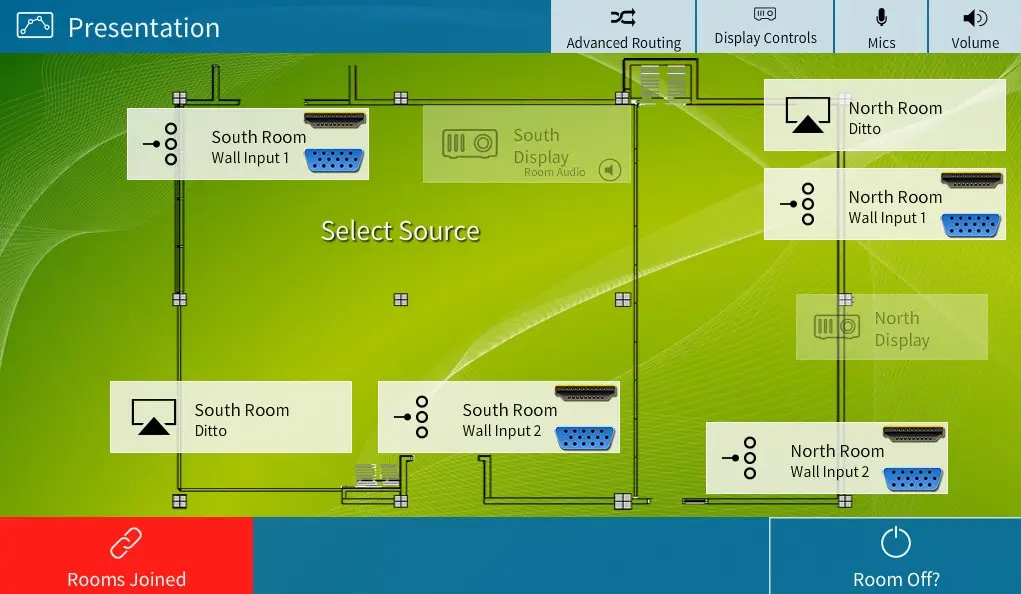Tap the Mics microphone icon

pos(881,17)
